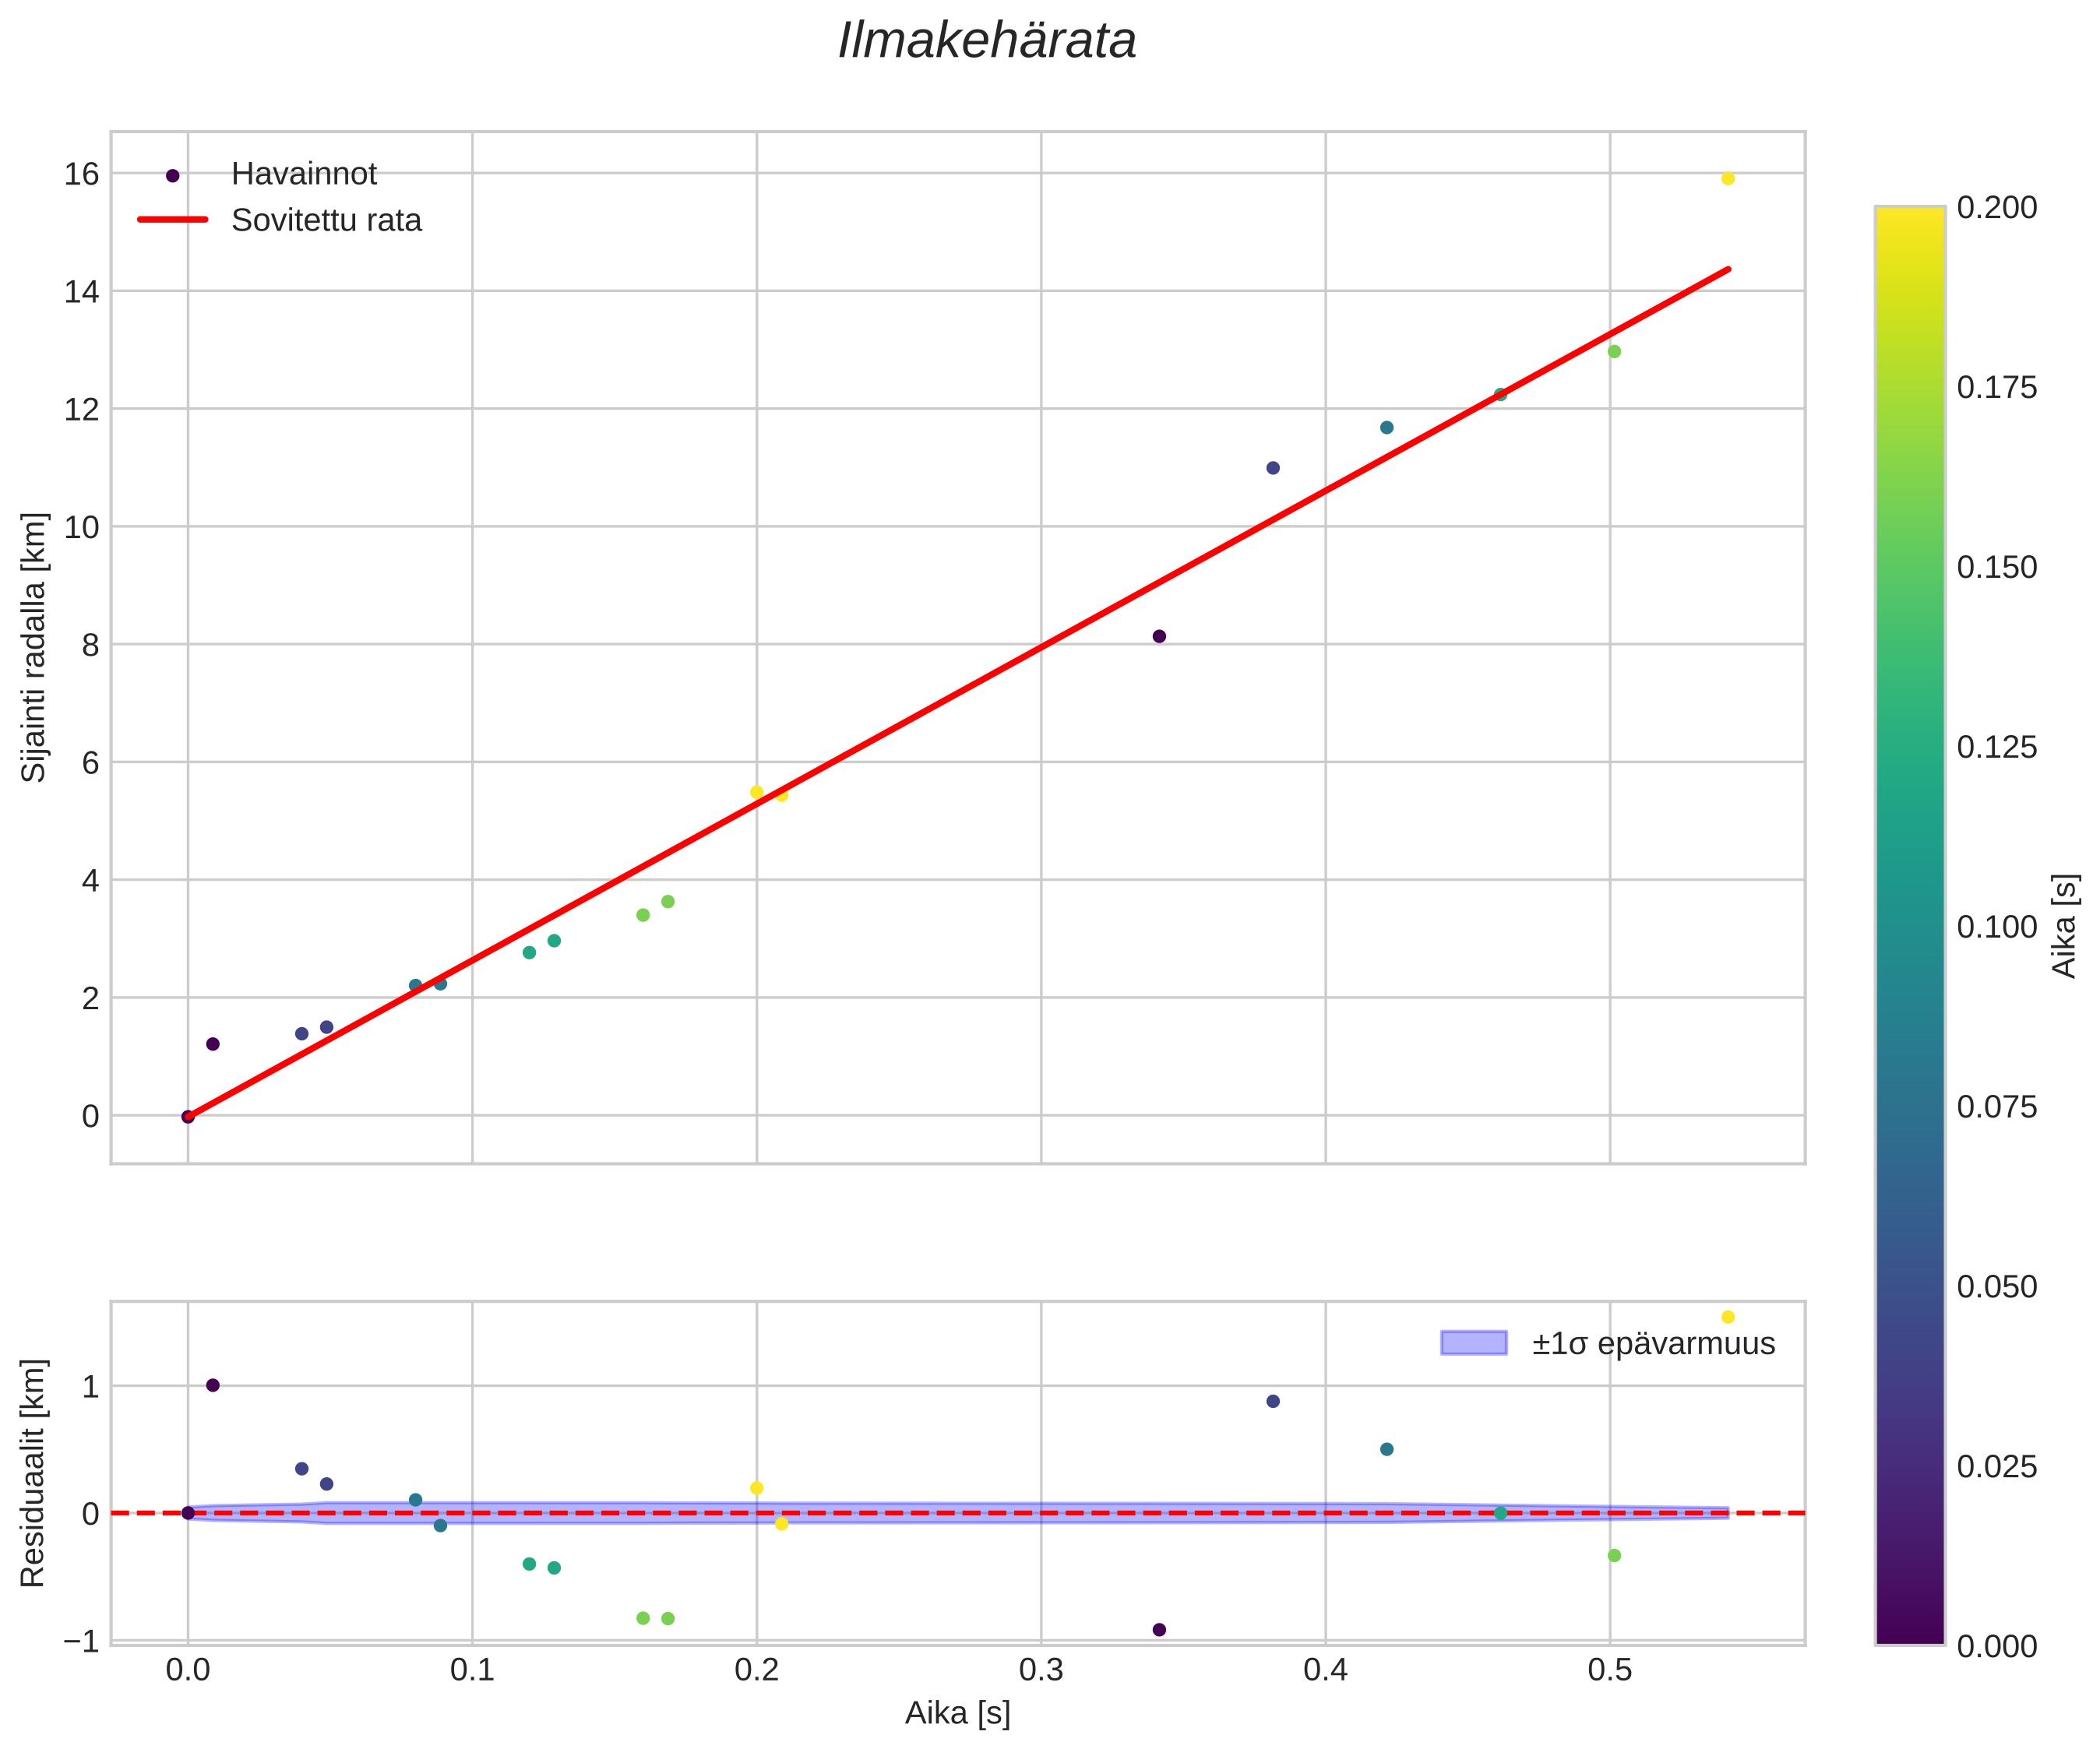Click the yellow residual point above 1.5 km
The height and width of the screenshot is (1749, 2100).
point(1728,1317)
